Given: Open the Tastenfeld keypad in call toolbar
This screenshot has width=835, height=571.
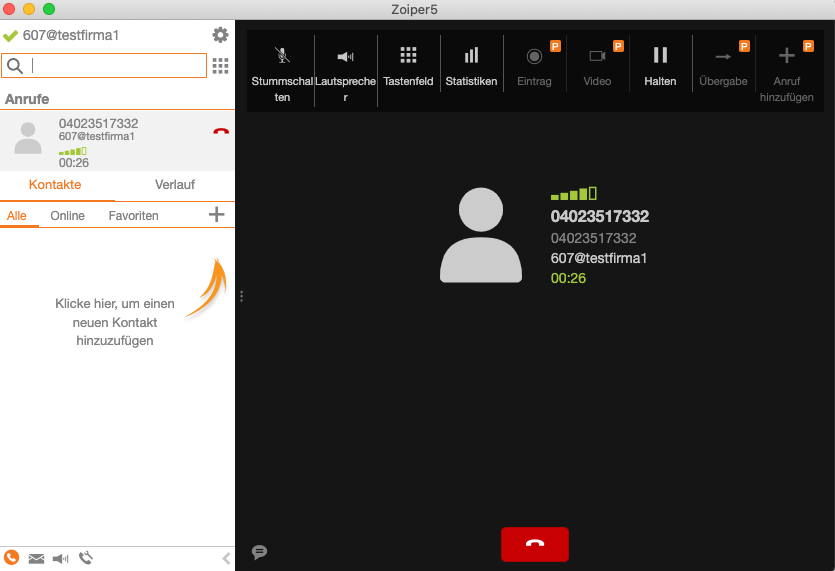Looking at the screenshot, I should pos(408,66).
